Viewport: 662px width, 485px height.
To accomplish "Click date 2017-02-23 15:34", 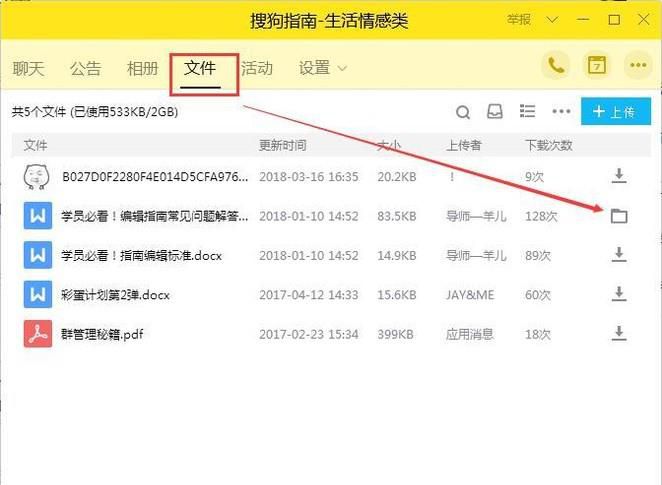I will click(309, 334).
